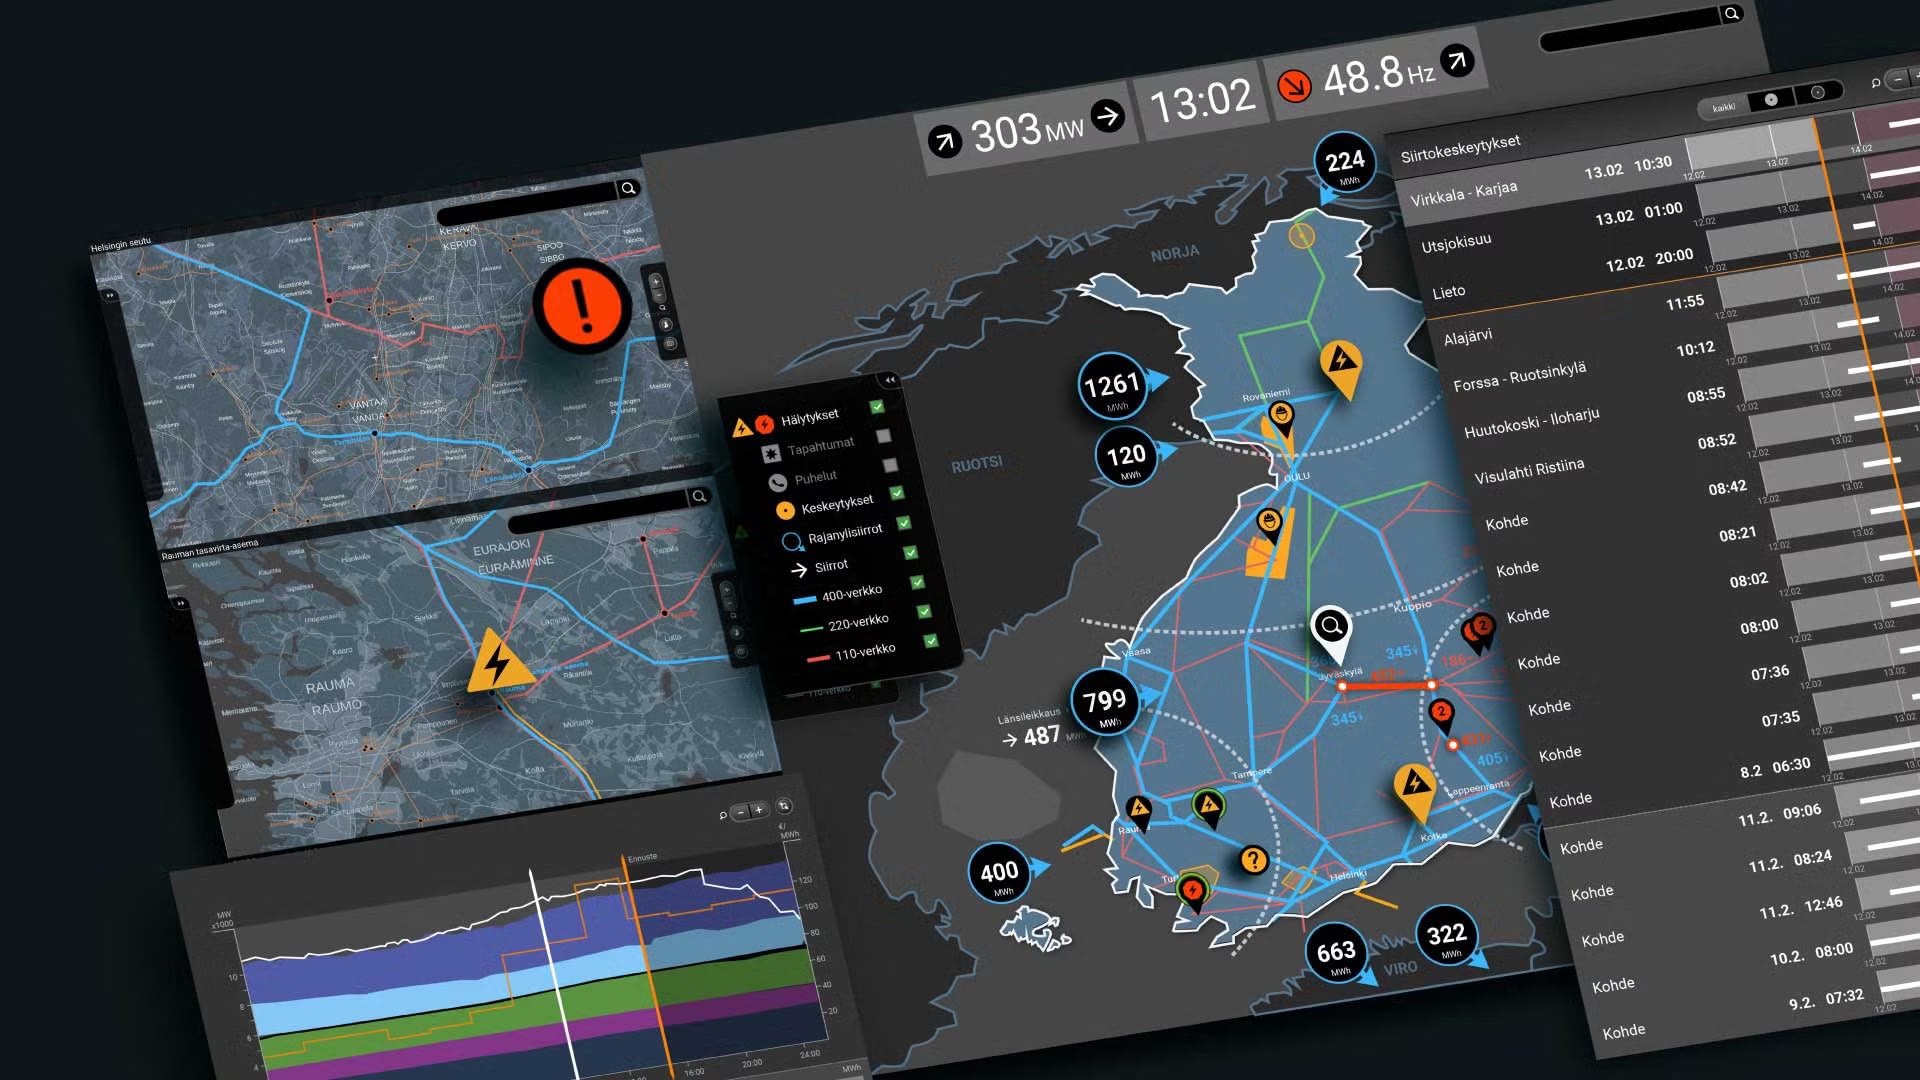Viewport: 1920px width, 1080px height.
Task: Select the kaikki filter tab
Action: tap(1724, 107)
